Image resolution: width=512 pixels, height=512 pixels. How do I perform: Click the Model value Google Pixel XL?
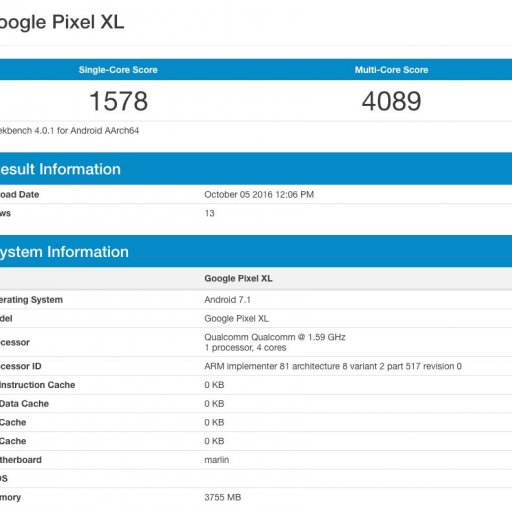click(236, 318)
